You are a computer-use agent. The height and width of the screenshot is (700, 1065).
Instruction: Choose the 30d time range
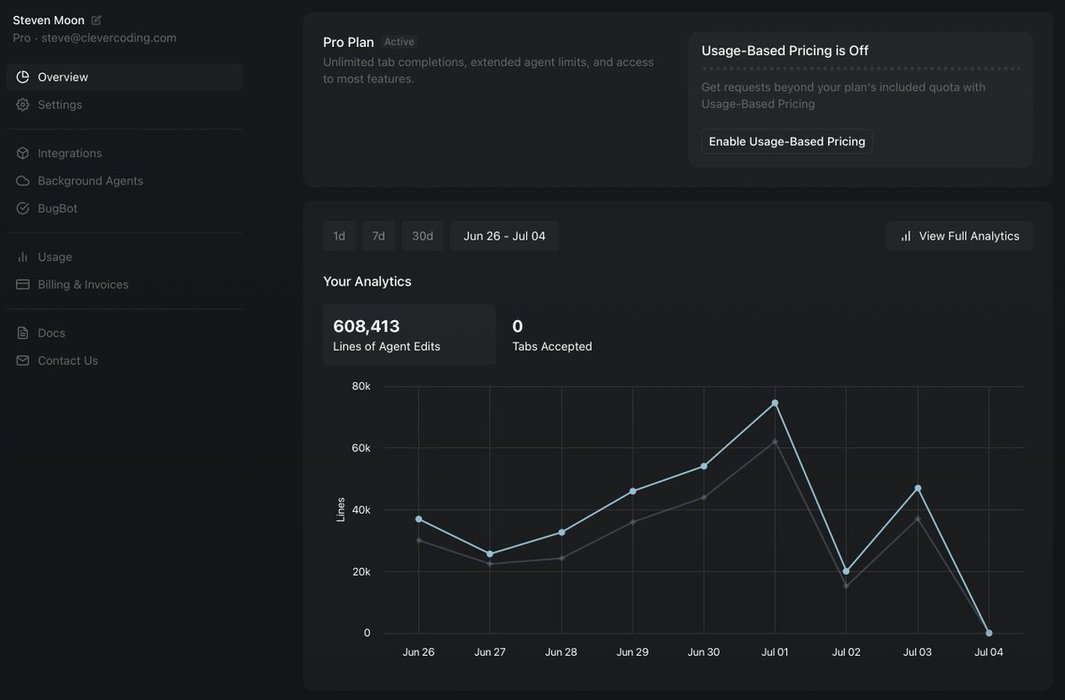(x=422, y=236)
